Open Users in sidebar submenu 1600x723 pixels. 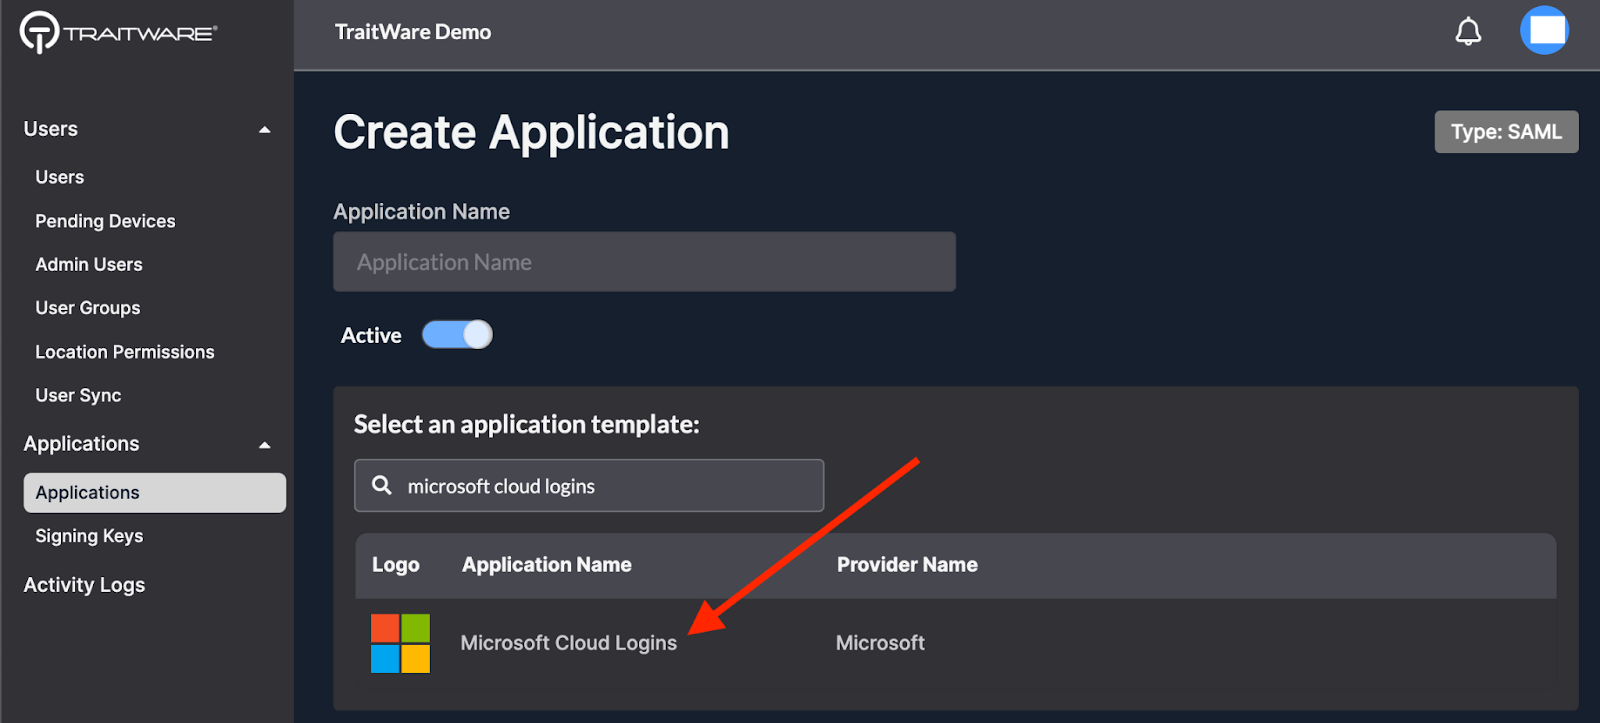tap(60, 177)
